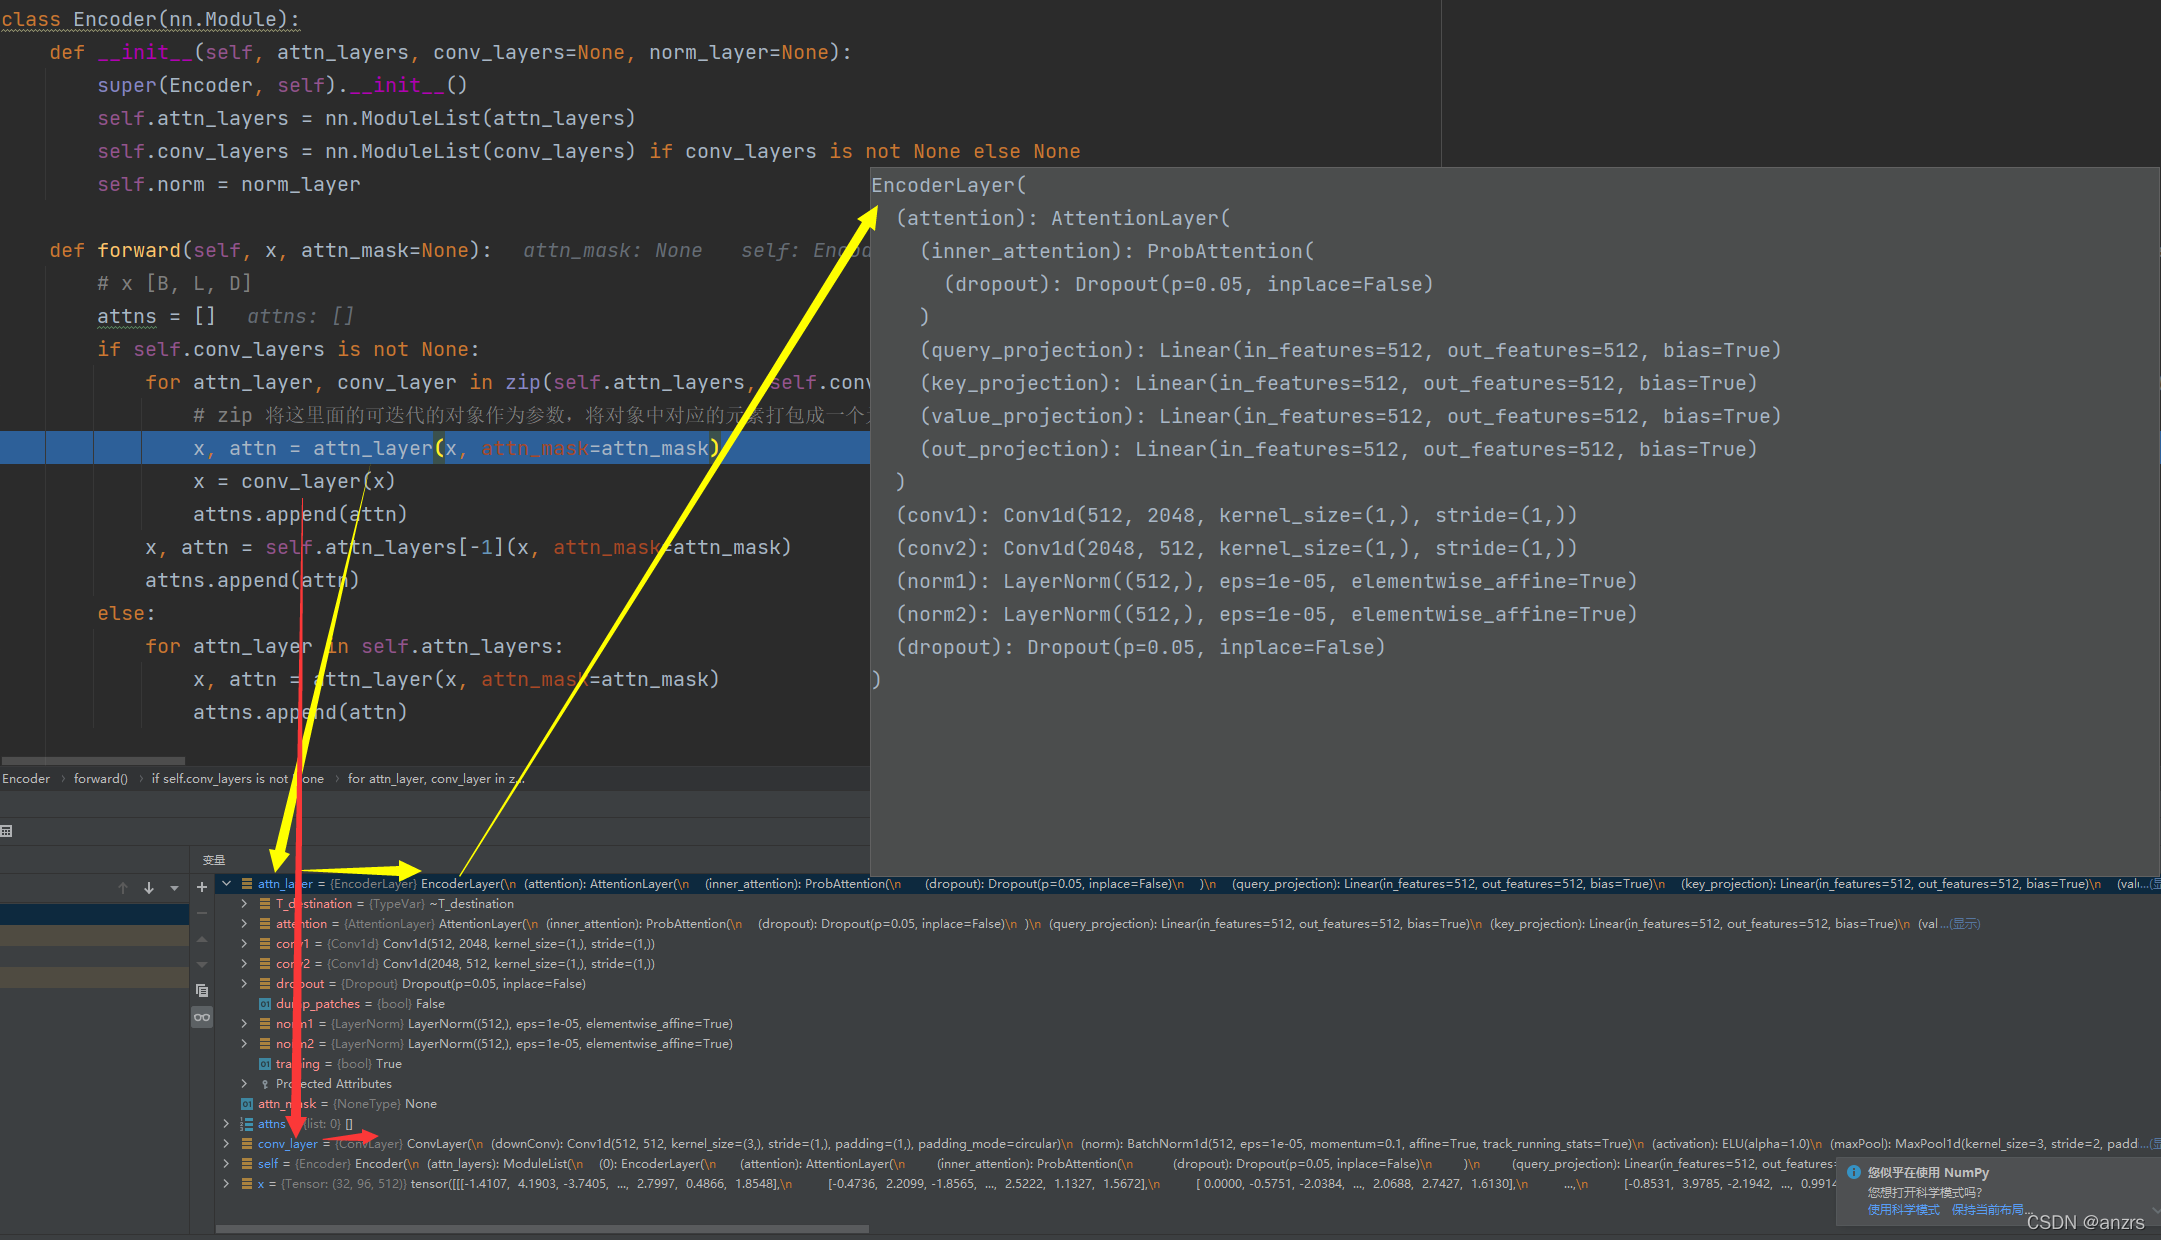Click the 保持当前布局 link
The image size is (2161, 1240).
[x=1987, y=1210]
